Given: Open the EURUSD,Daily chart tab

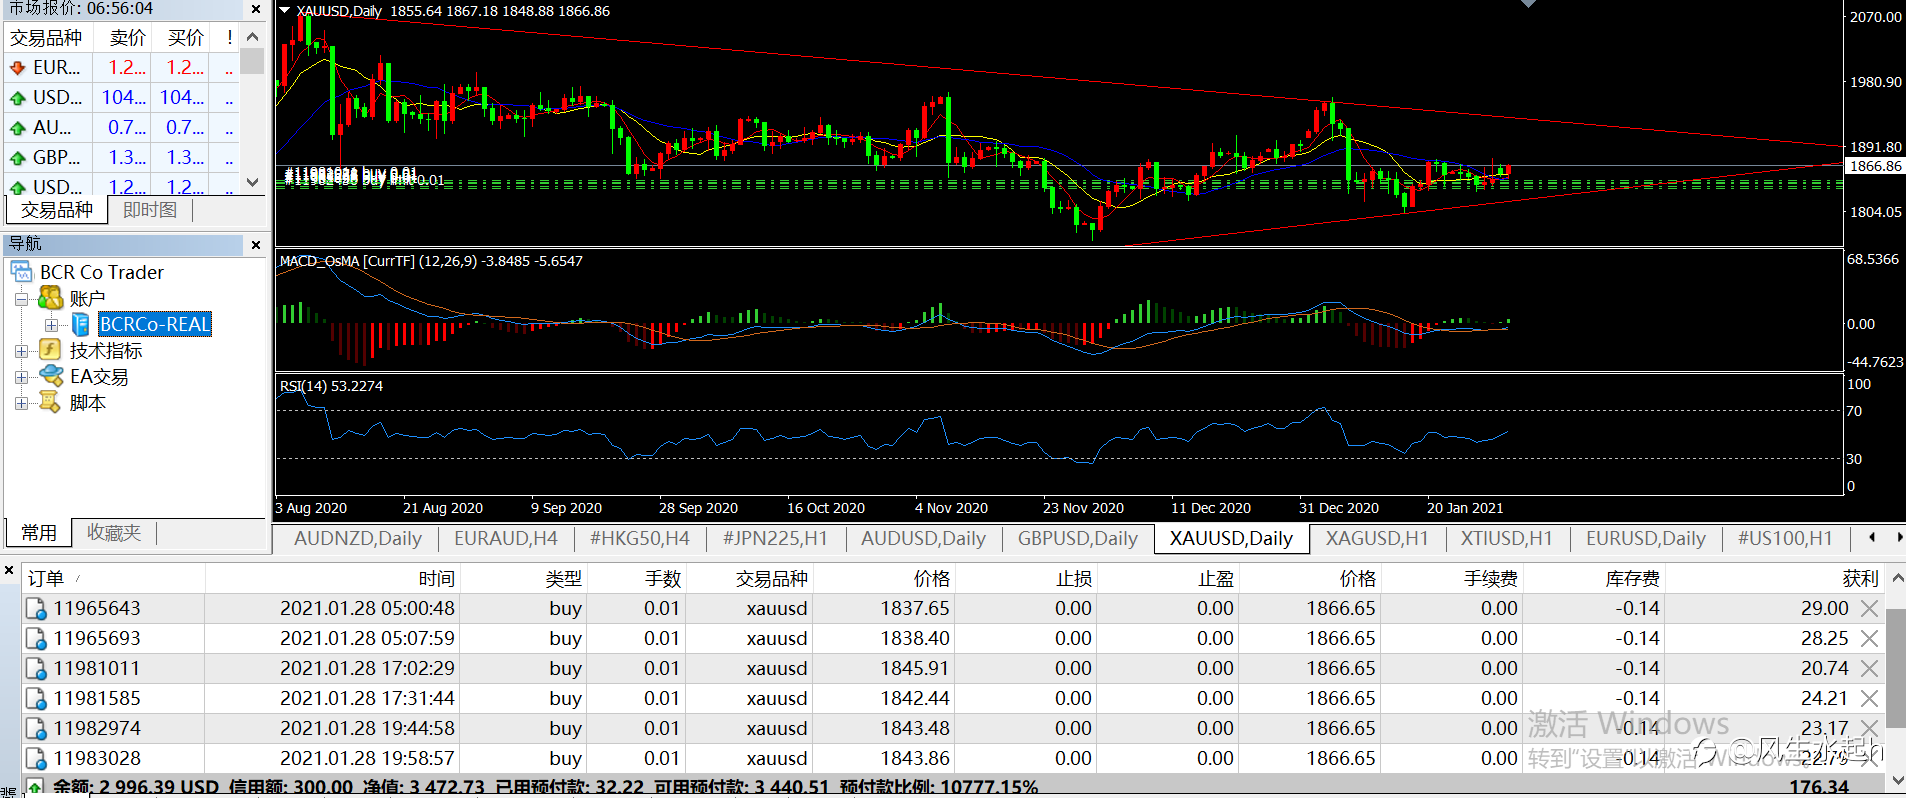Looking at the screenshot, I should [1646, 538].
